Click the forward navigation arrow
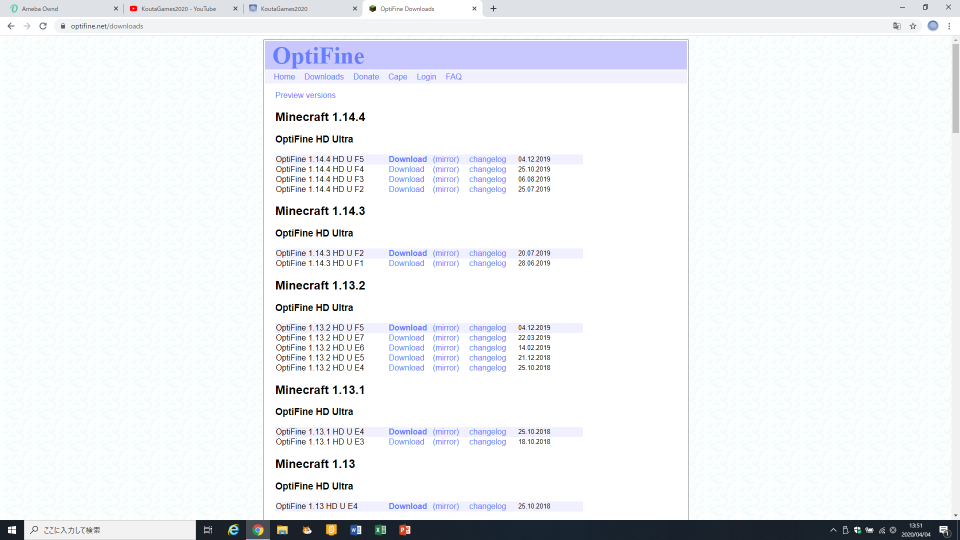Image resolution: width=960 pixels, height=540 pixels. 27,26
